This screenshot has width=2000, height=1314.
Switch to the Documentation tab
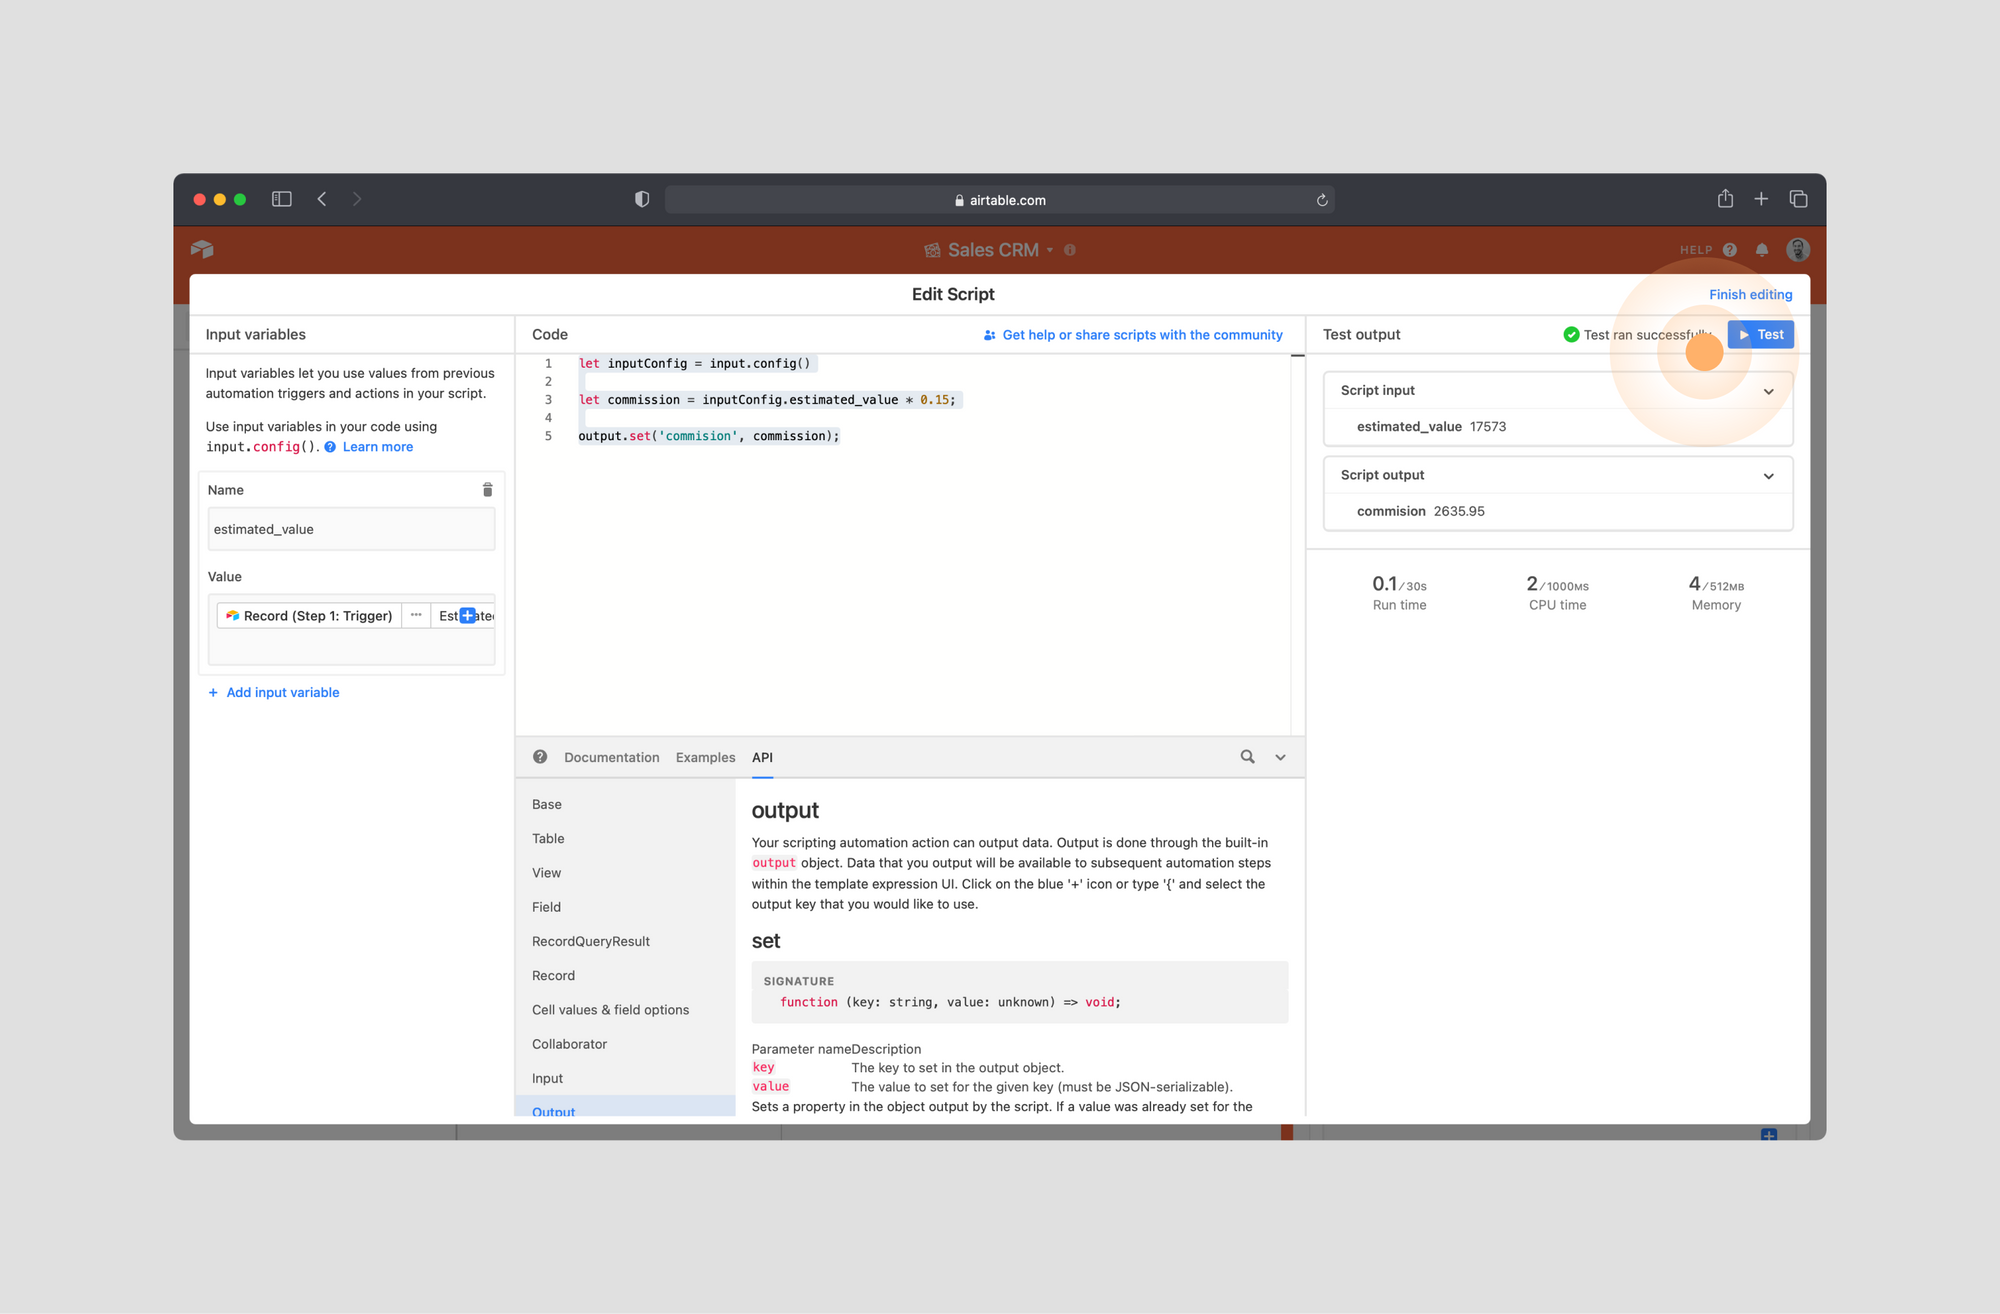611,757
